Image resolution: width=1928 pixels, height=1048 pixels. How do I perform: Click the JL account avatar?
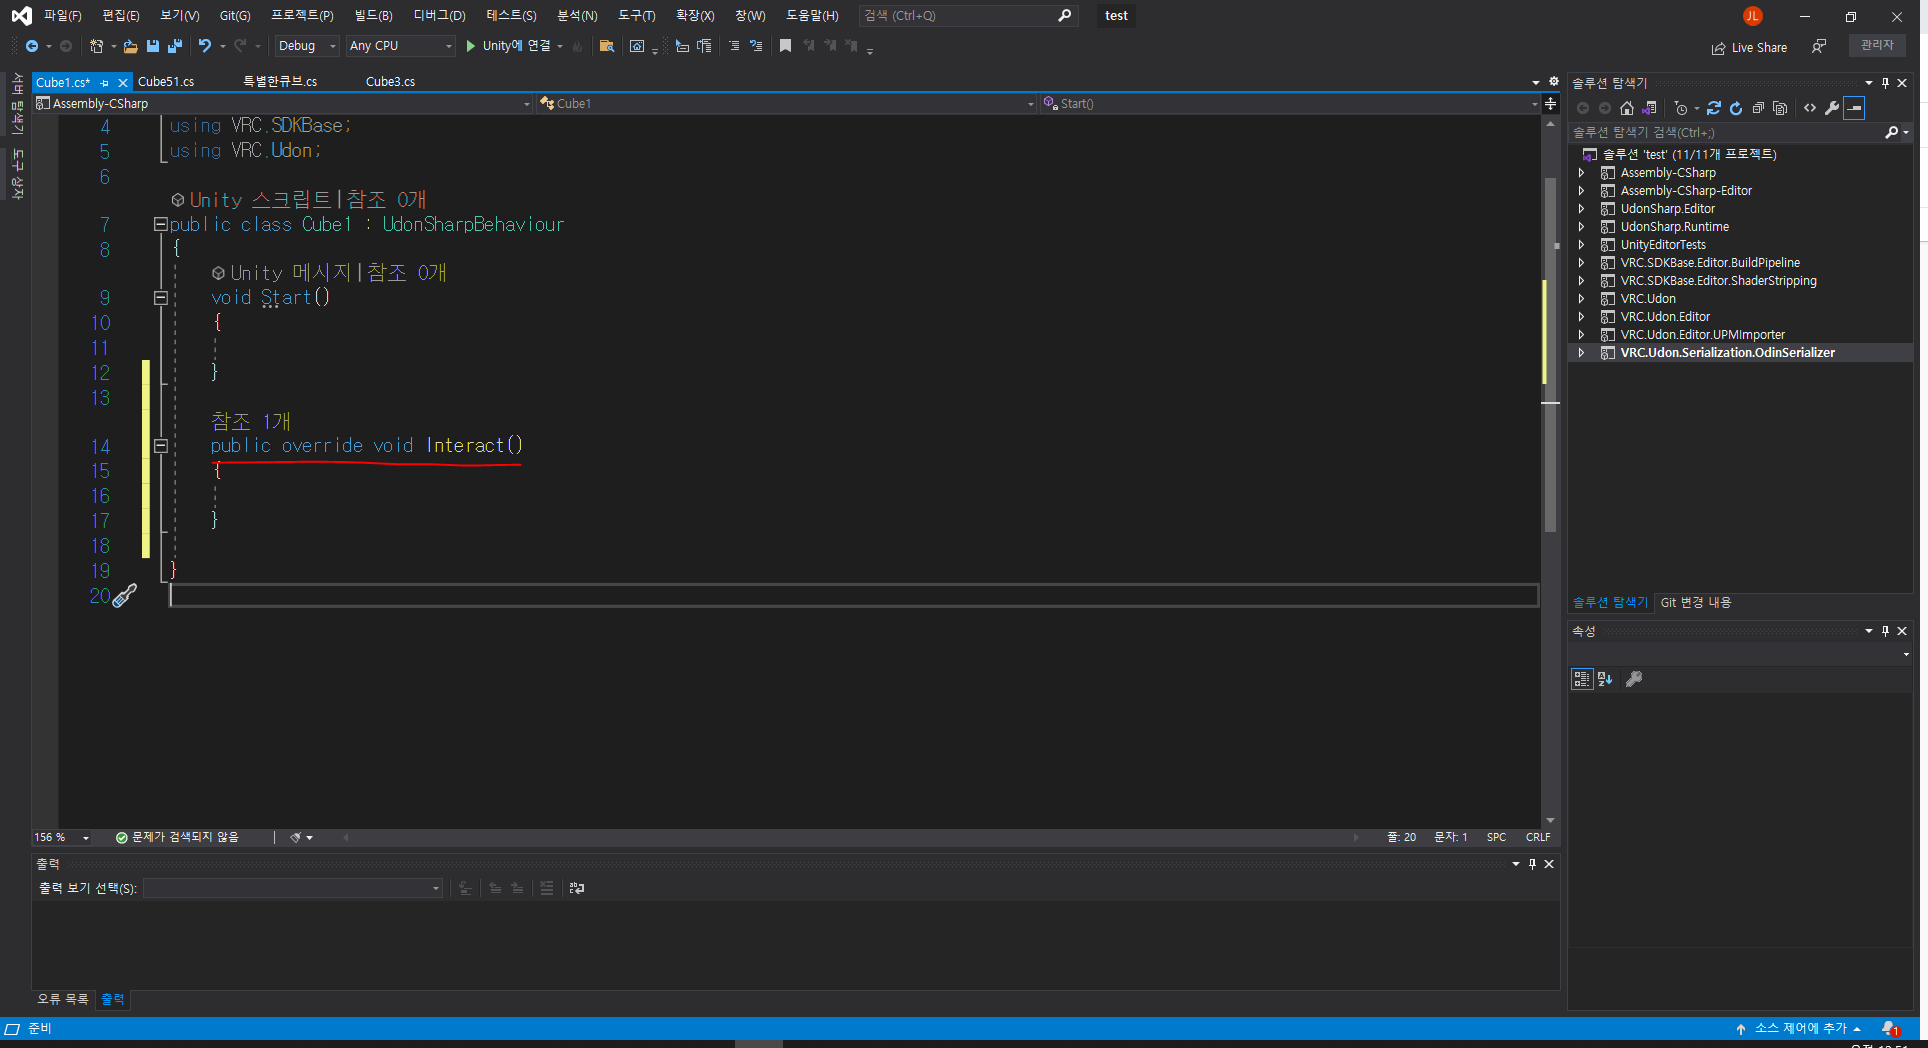(1752, 16)
